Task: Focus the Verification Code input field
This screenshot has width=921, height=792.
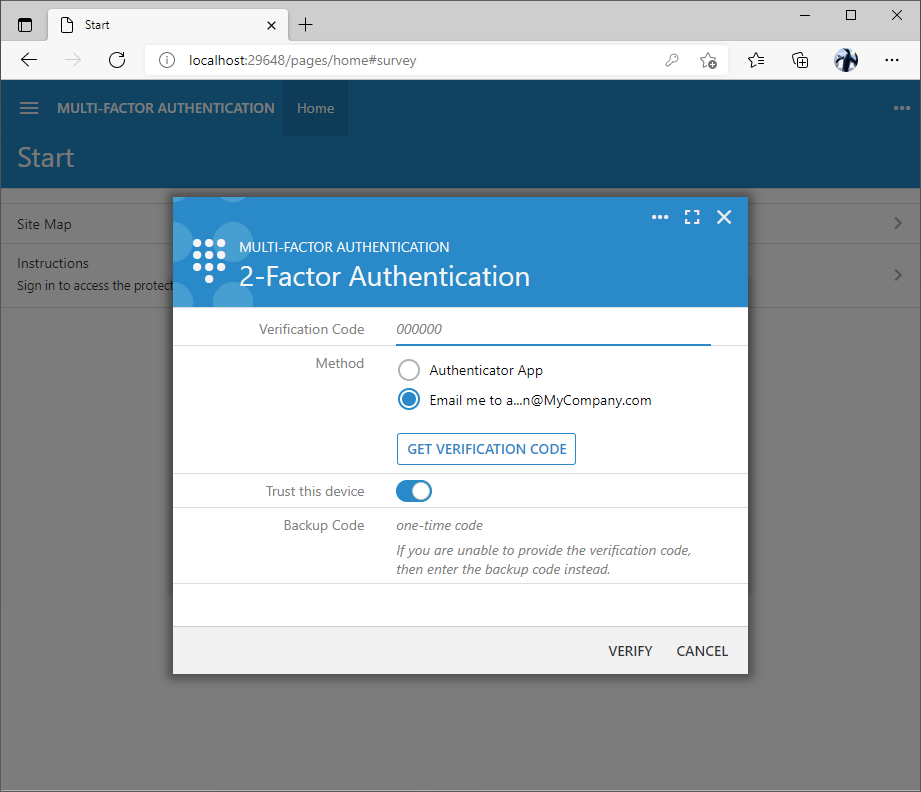Action: [553, 329]
